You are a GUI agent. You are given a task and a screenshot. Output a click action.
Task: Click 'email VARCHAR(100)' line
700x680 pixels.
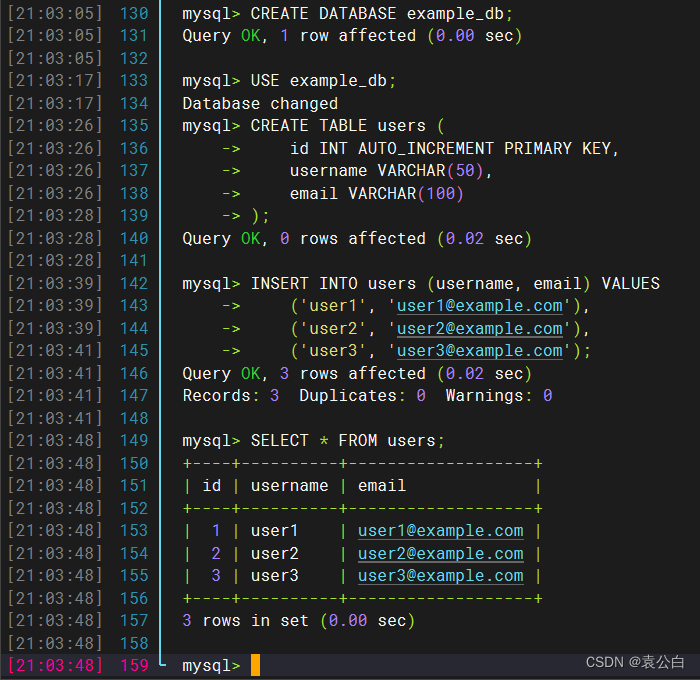pos(377,194)
